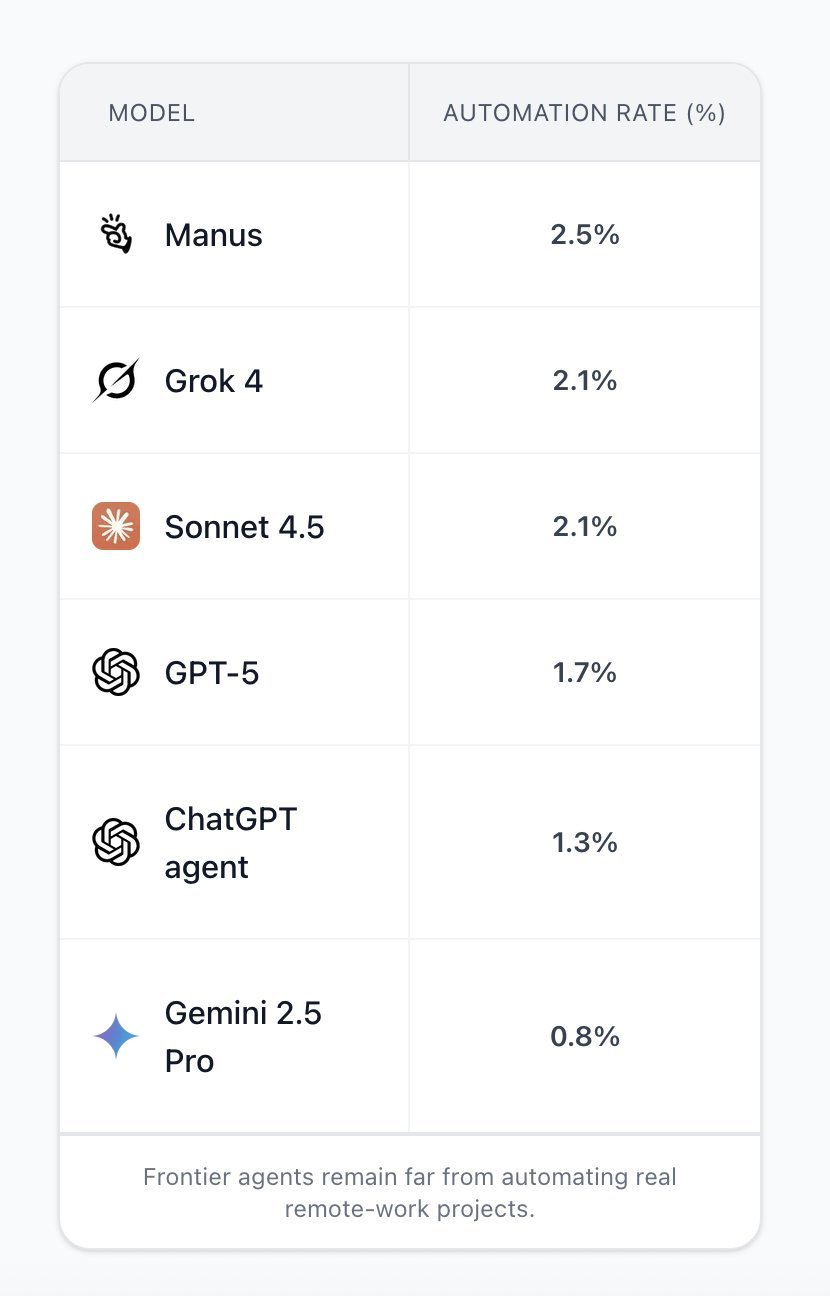830x1296 pixels.
Task: Click the OpenAI logo beside ChatGPT agent
Action: click(x=116, y=842)
